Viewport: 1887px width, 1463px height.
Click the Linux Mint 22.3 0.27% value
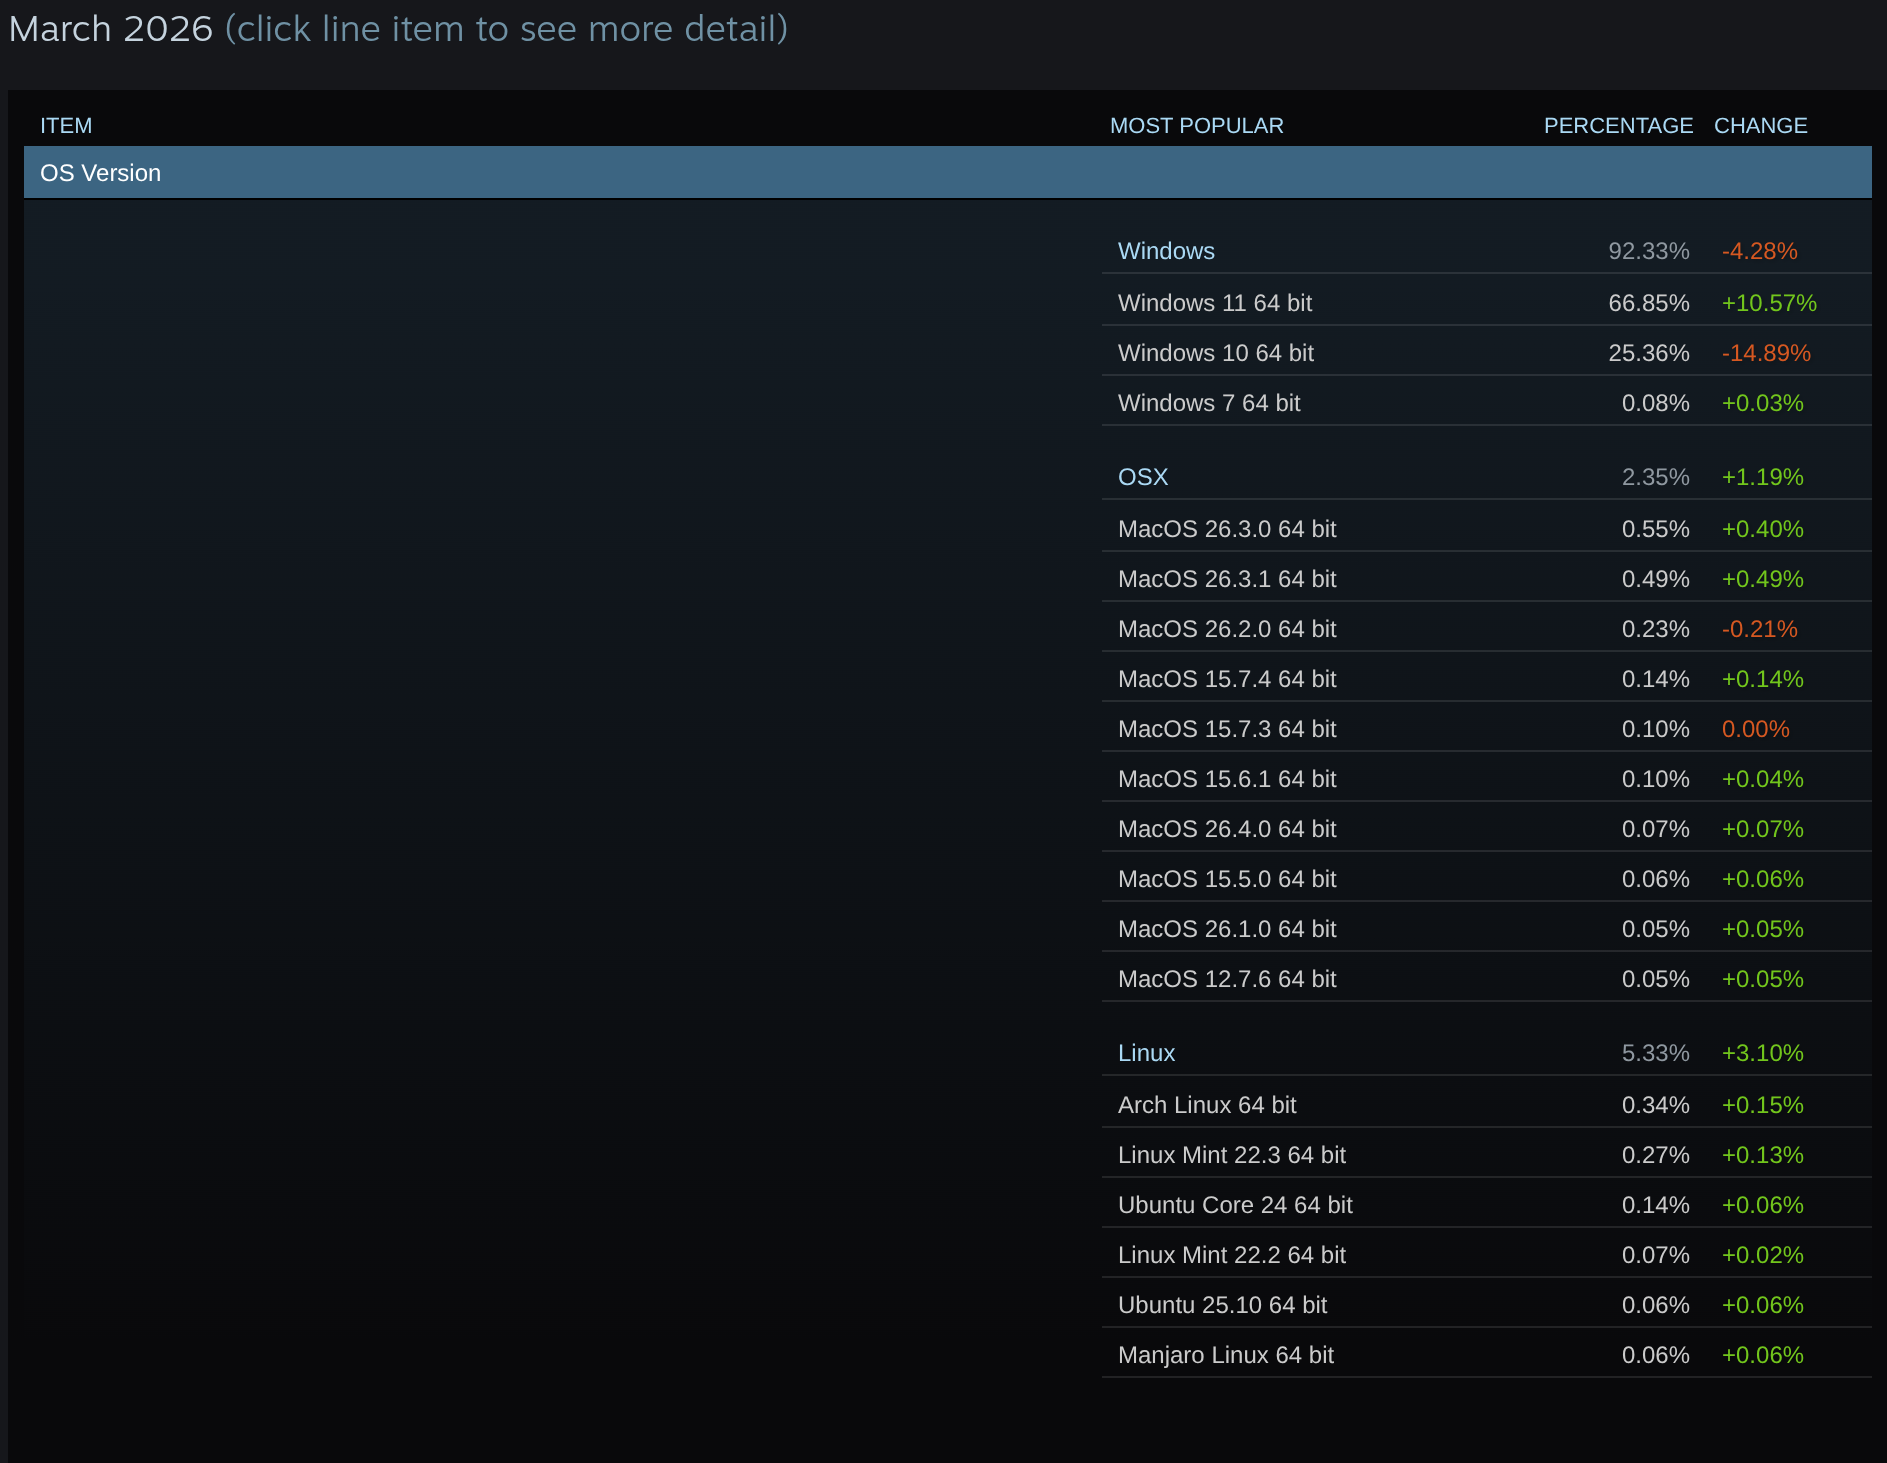point(1656,1155)
